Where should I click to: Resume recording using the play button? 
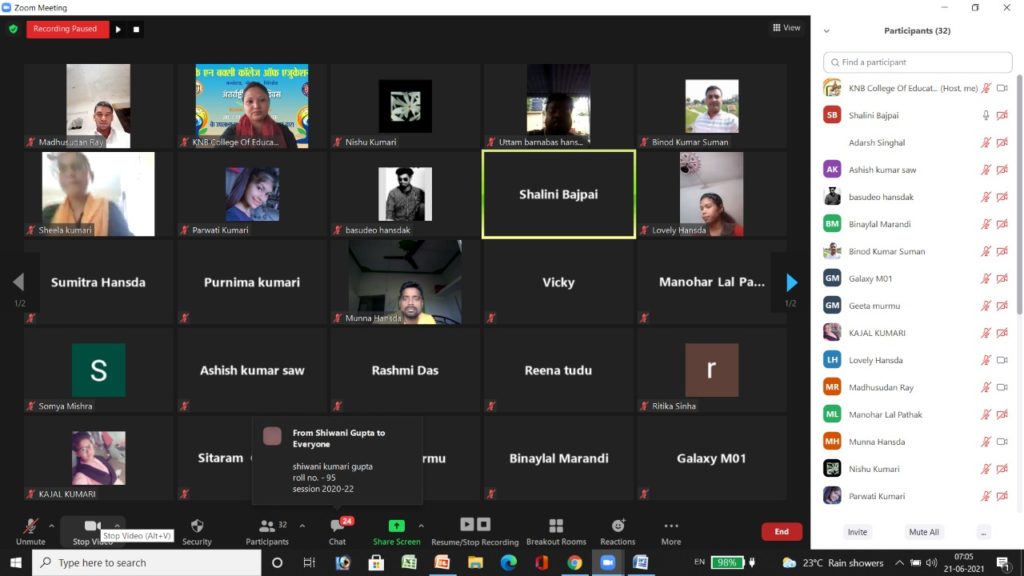tap(118, 29)
